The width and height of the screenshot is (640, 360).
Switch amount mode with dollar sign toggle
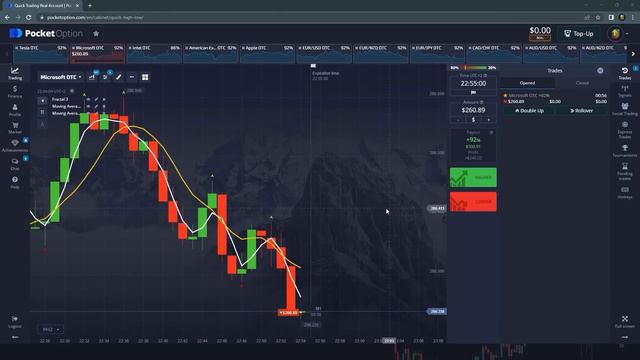[x=473, y=120]
